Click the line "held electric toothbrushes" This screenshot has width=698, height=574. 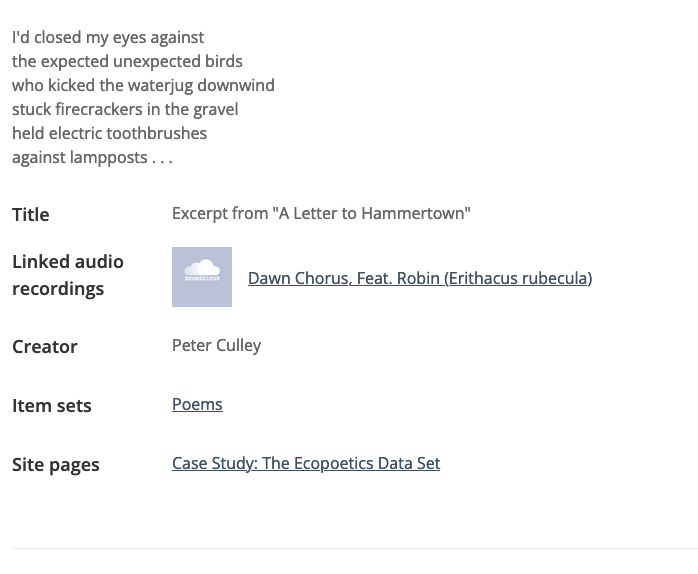coord(109,134)
